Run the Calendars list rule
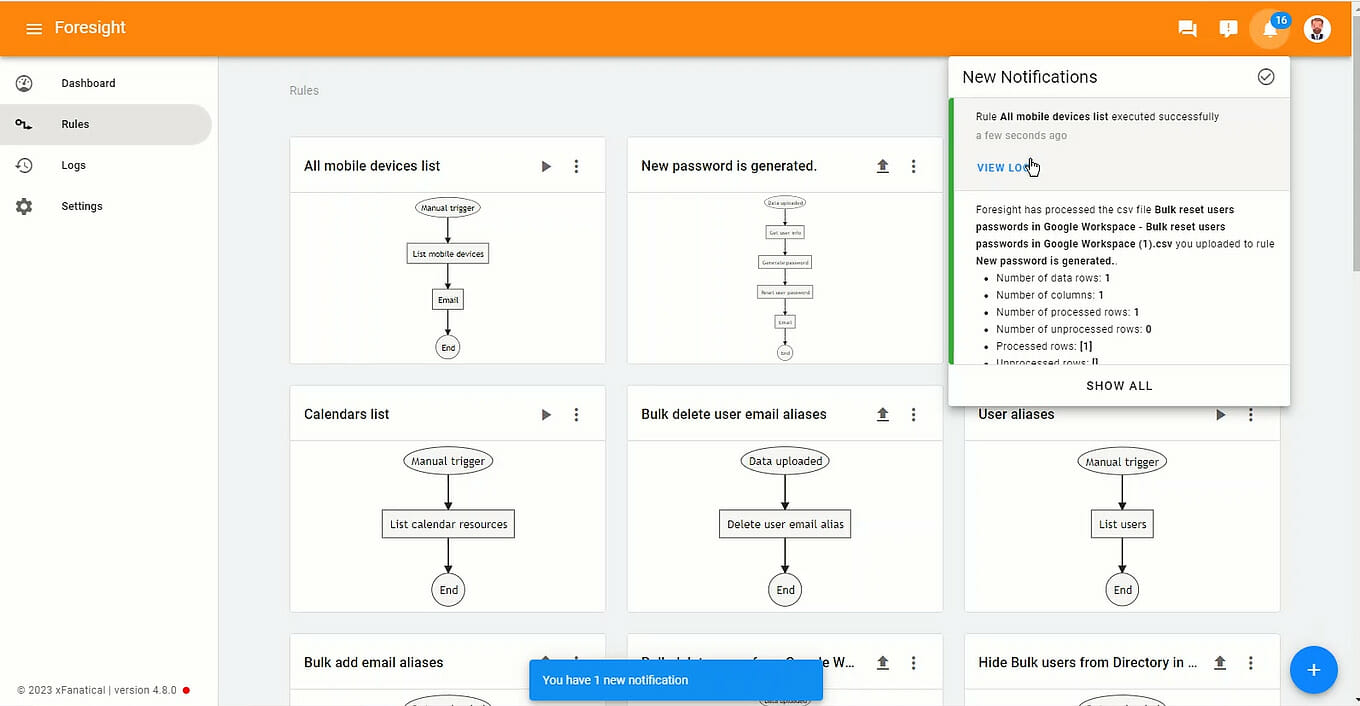The width and height of the screenshot is (1360, 706). coord(546,414)
